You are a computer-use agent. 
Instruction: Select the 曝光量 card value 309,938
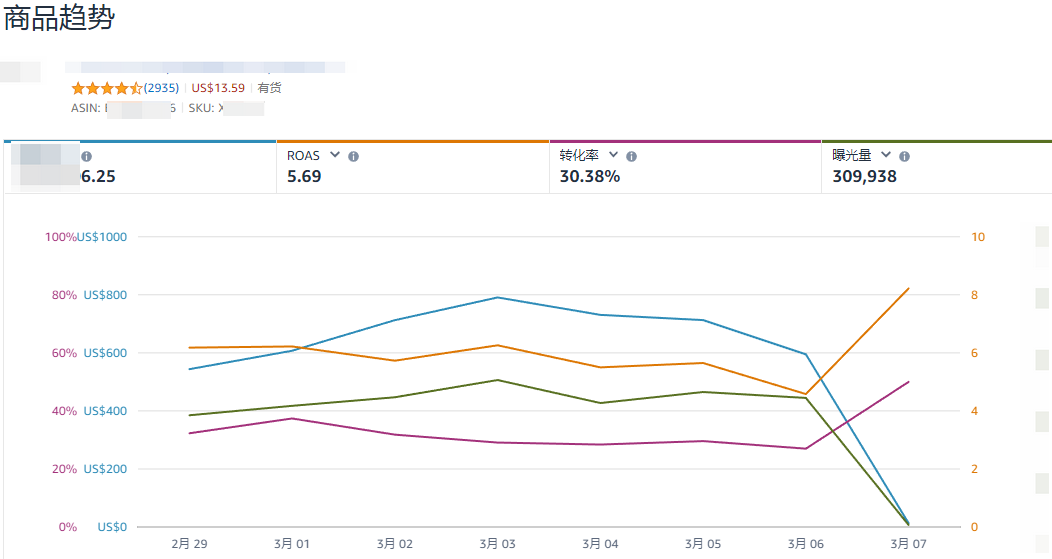(864, 177)
